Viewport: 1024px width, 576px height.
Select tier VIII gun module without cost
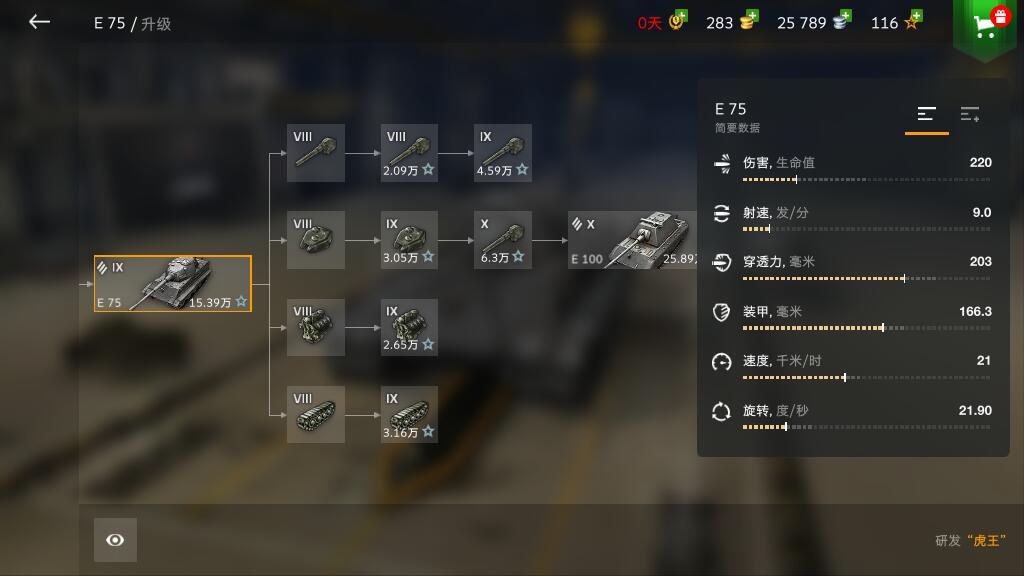point(315,153)
